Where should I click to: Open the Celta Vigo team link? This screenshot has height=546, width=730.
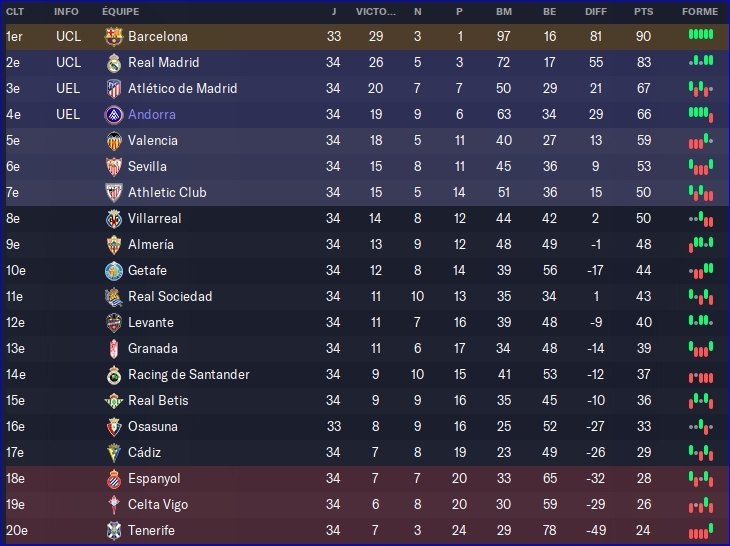[158, 504]
